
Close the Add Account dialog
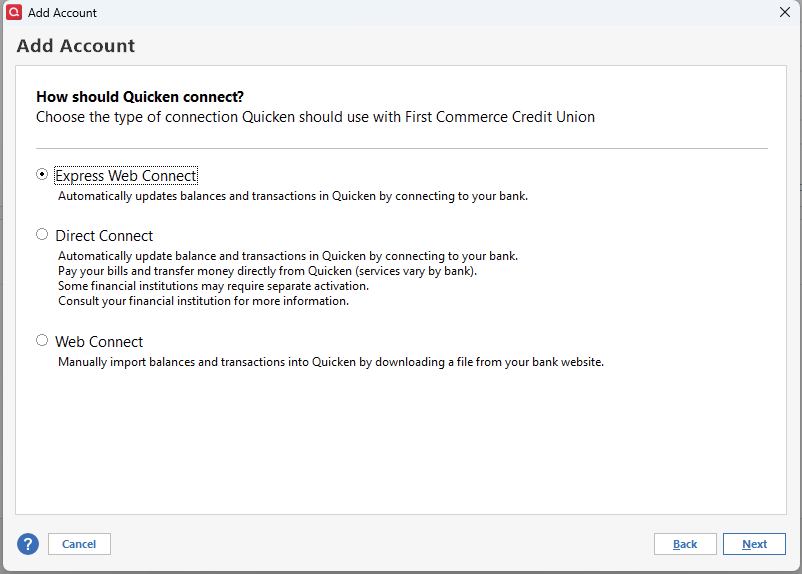785,12
